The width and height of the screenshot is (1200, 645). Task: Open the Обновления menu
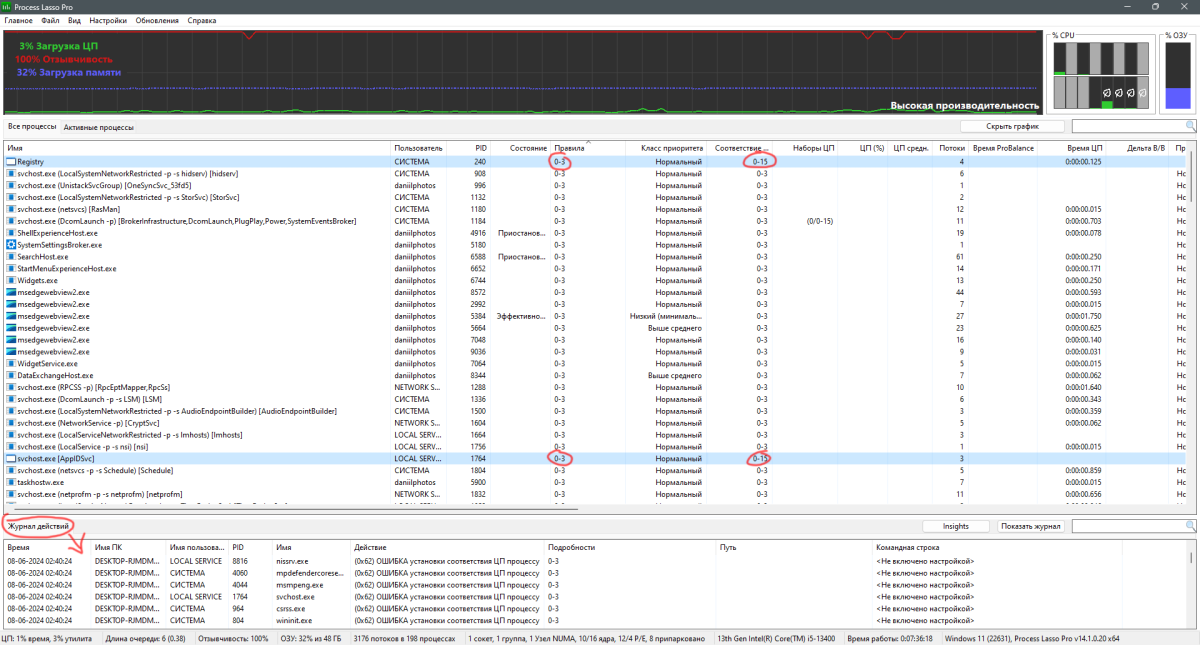(x=157, y=21)
